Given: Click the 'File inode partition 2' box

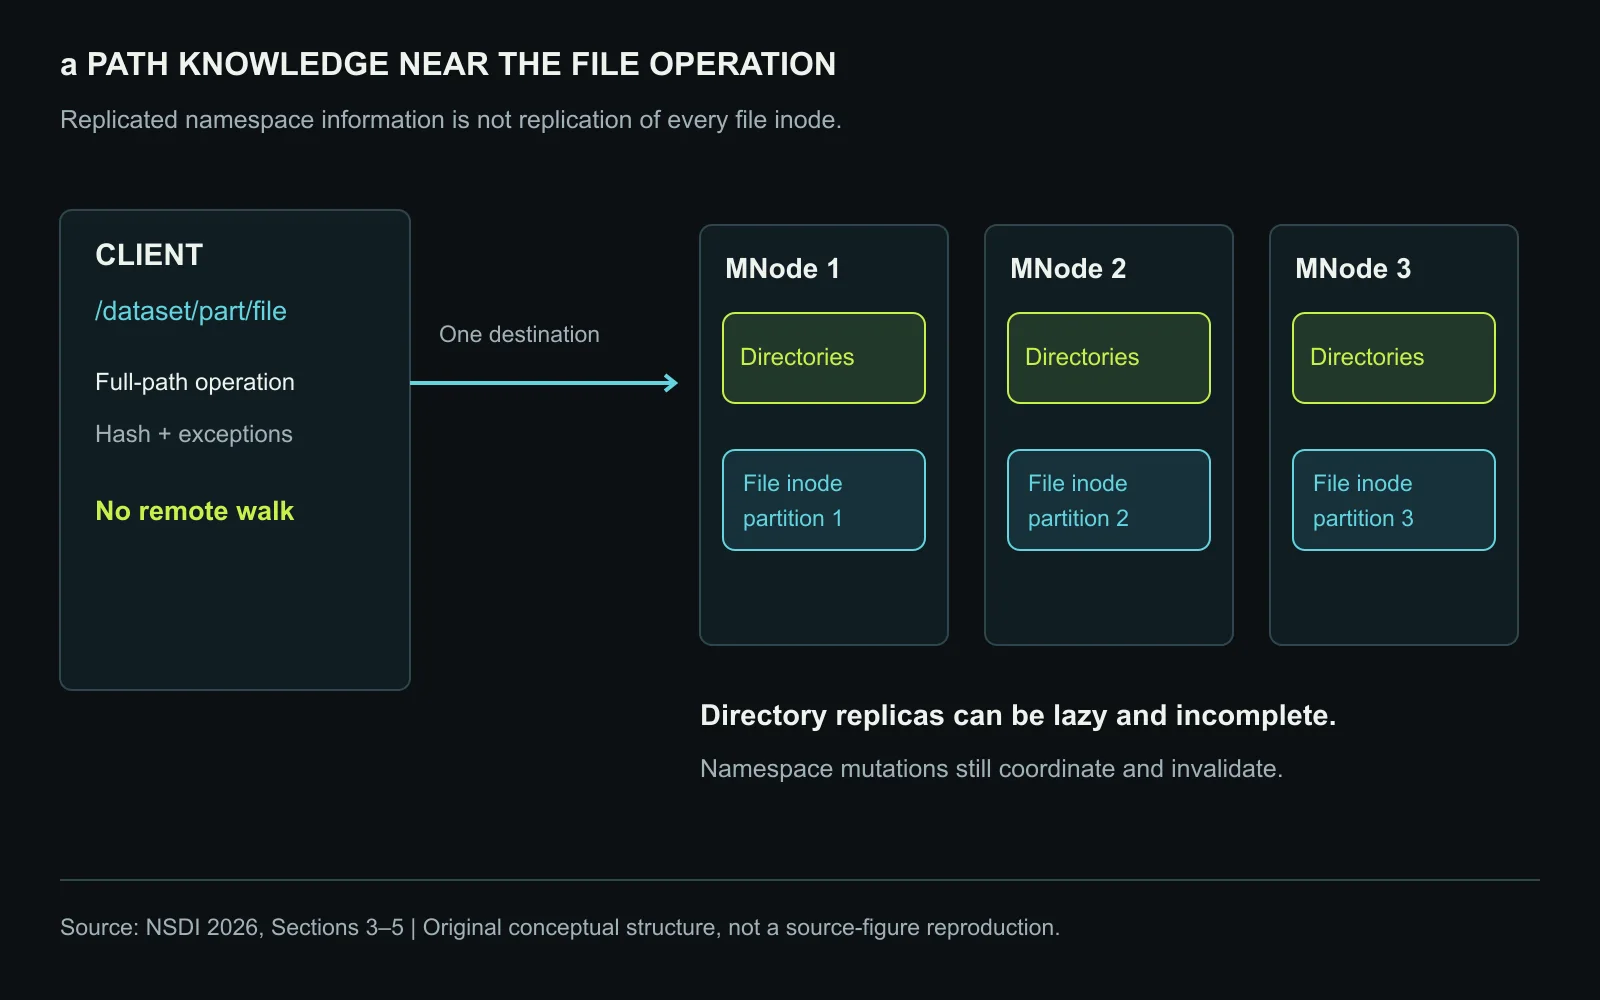Looking at the screenshot, I should pyautogui.click(x=1109, y=500).
